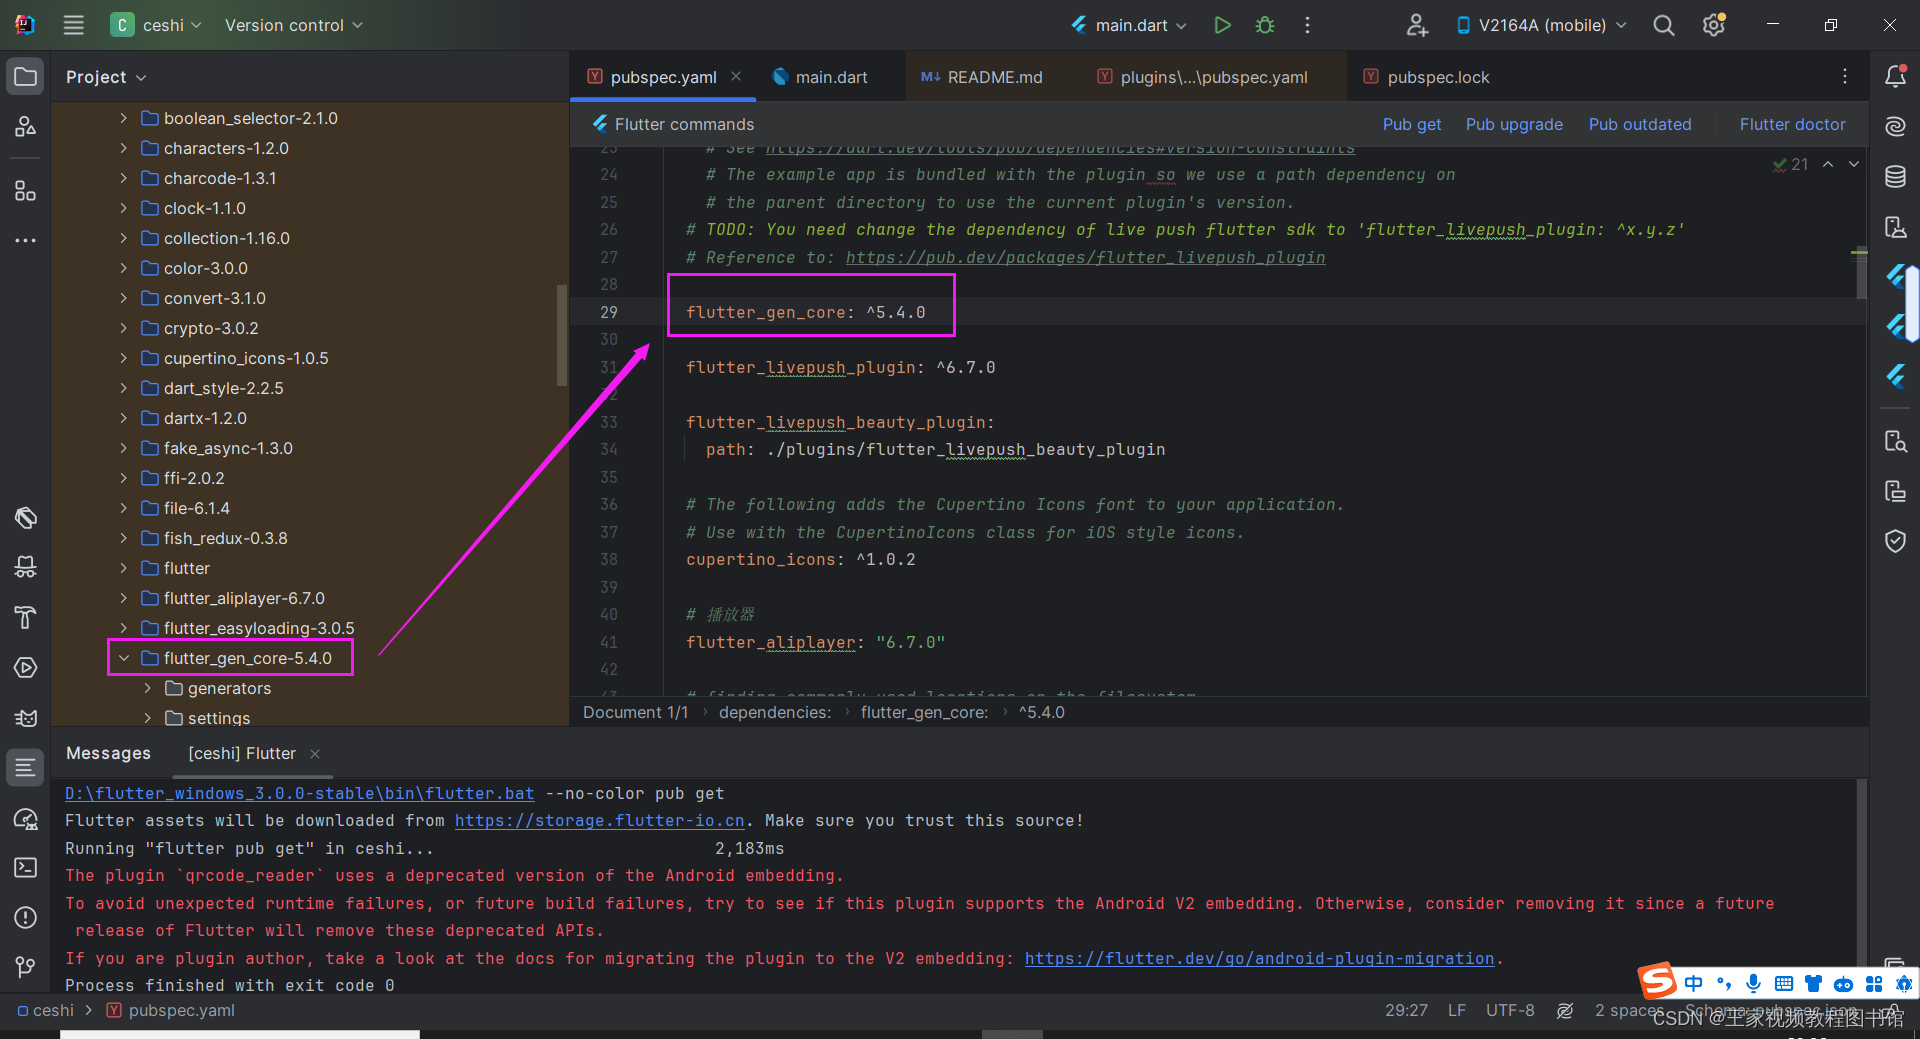Expand the flutter_aliplayer-6.7.0 folder

pos(123,598)
